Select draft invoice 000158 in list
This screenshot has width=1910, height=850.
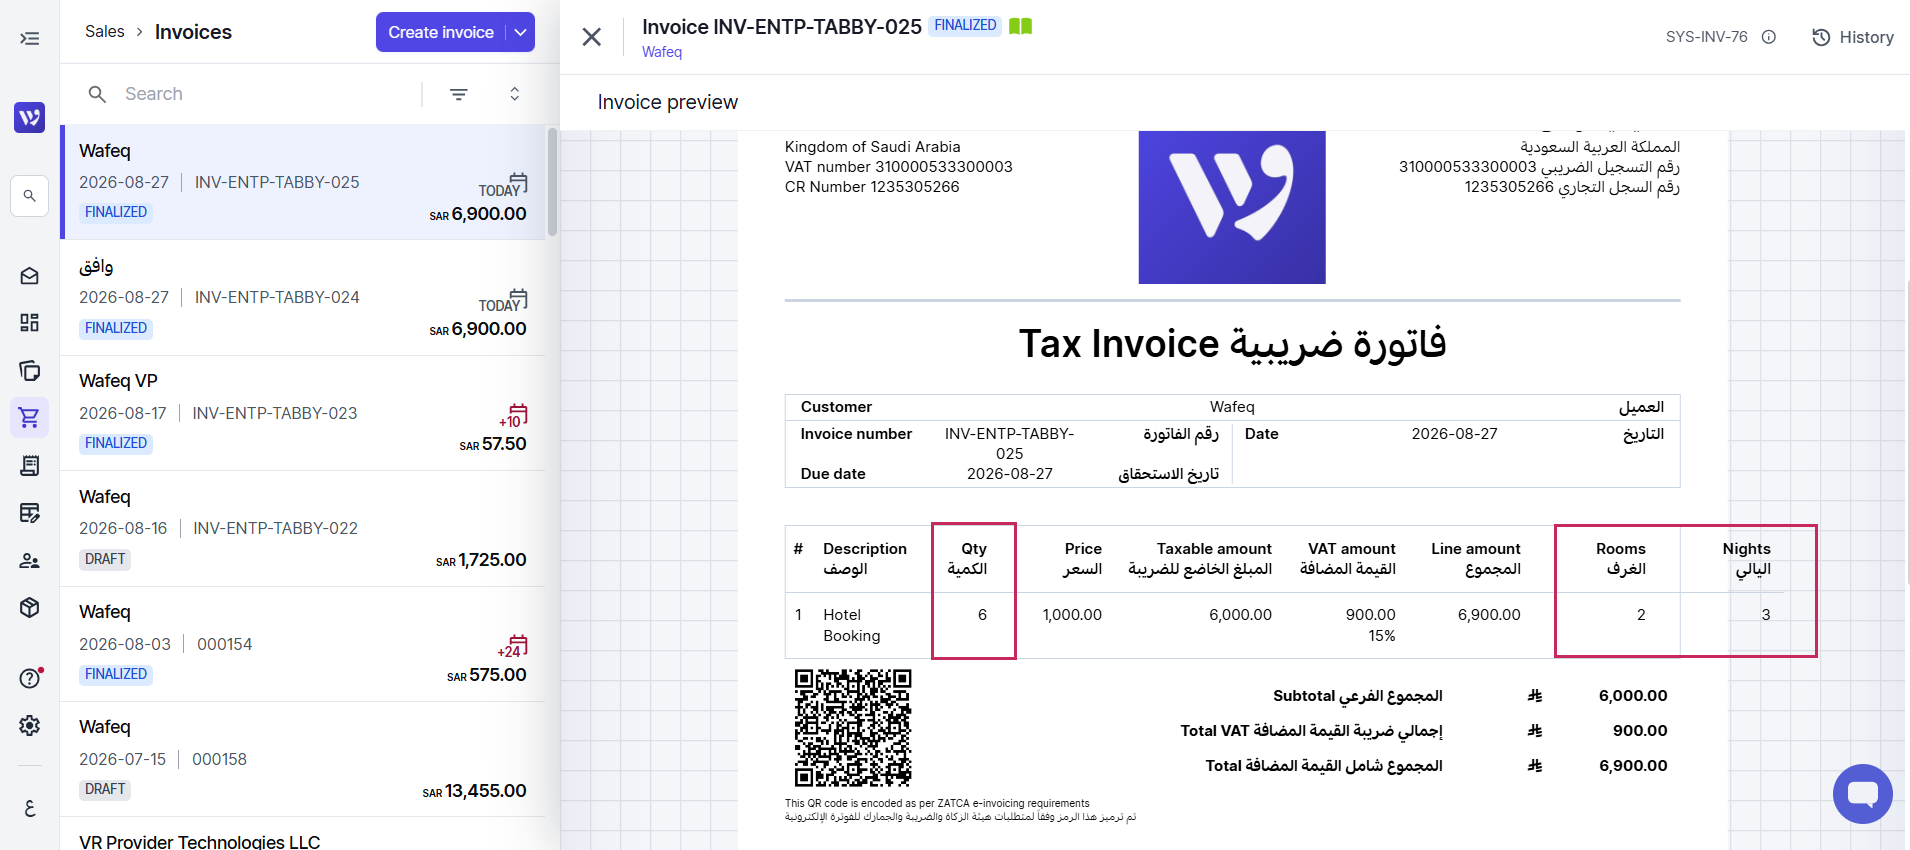pyautogui.click(x=303, y=759)
